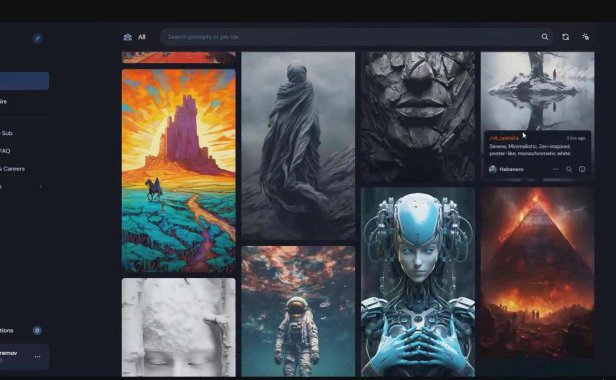Screen dimensions: 616x380
Task: Click the Habanero author name in the hover card
Action: [x=512, y=169]
